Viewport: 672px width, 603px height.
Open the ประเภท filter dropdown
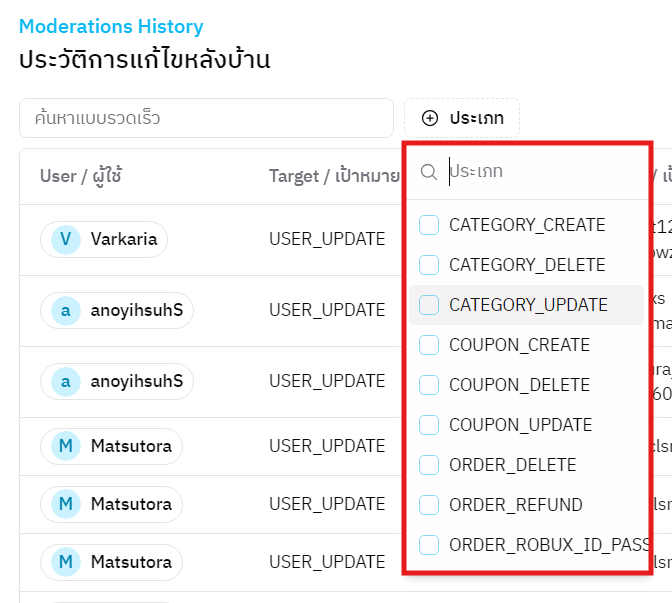pyautogui.click(x=462, y=118)
